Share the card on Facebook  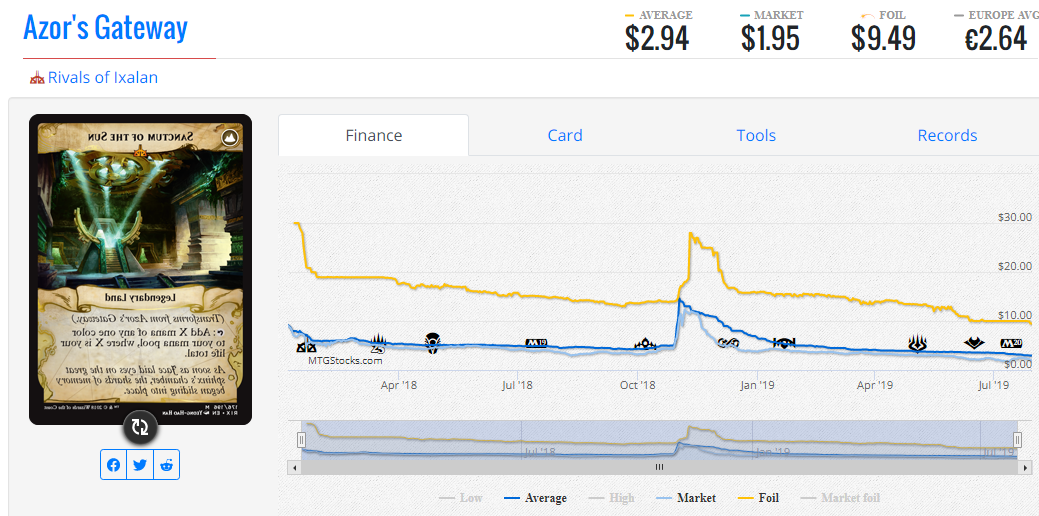click(x=113, y=465)
